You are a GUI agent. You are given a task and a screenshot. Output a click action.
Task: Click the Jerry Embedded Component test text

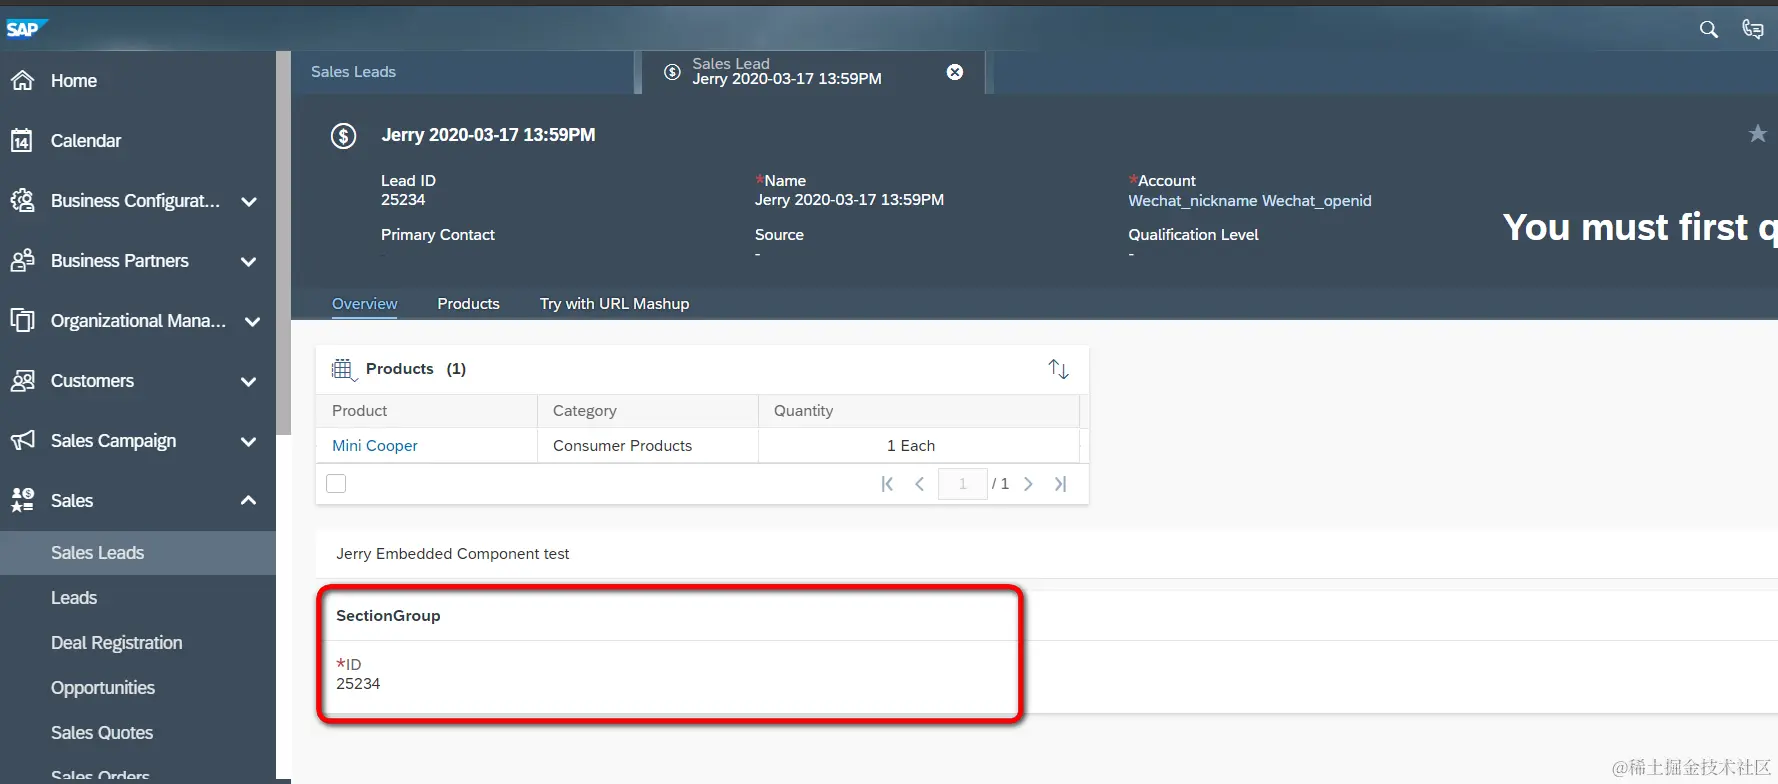[453, 554]
